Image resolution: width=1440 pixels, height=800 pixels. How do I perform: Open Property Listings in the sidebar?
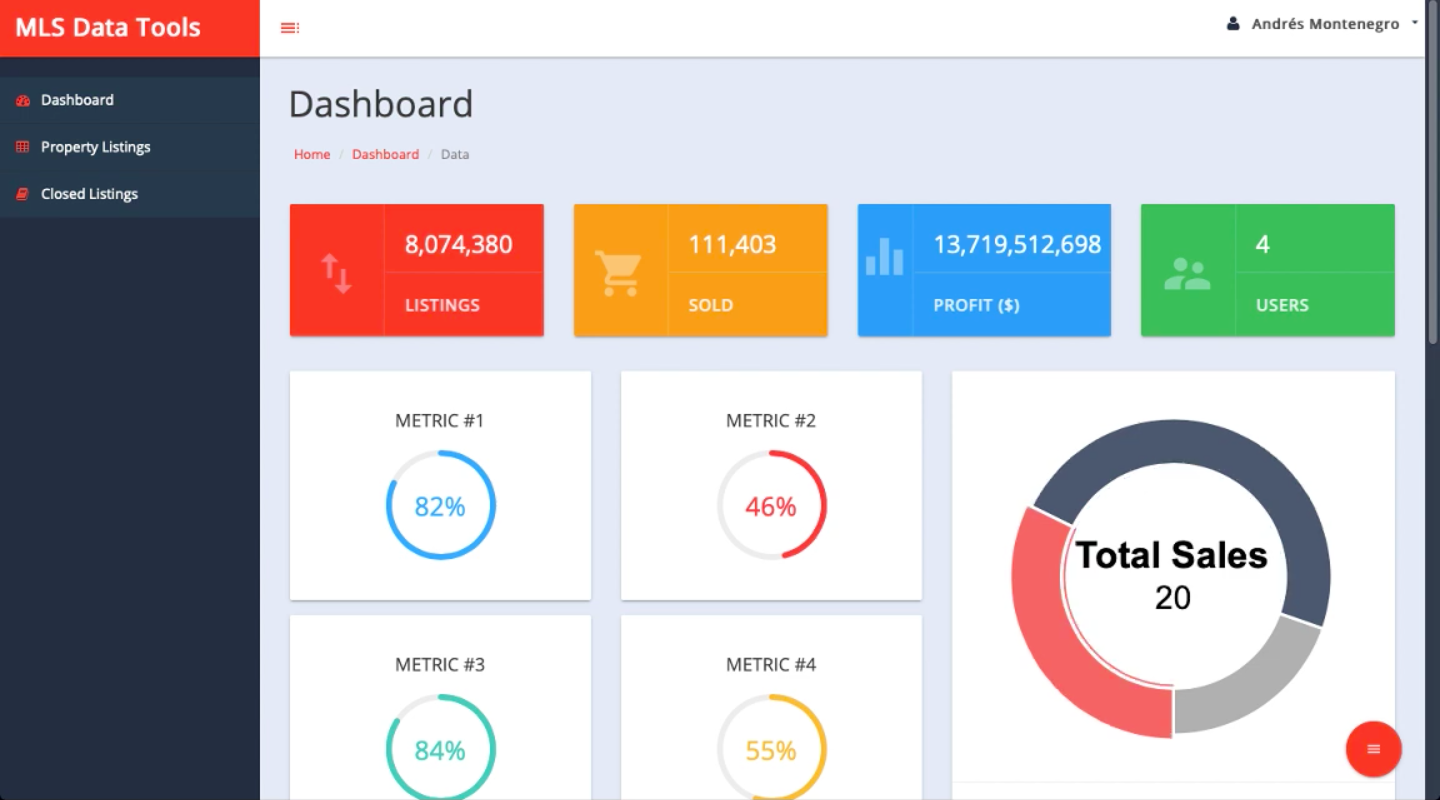pyautogui.click(x=130, y=147)
